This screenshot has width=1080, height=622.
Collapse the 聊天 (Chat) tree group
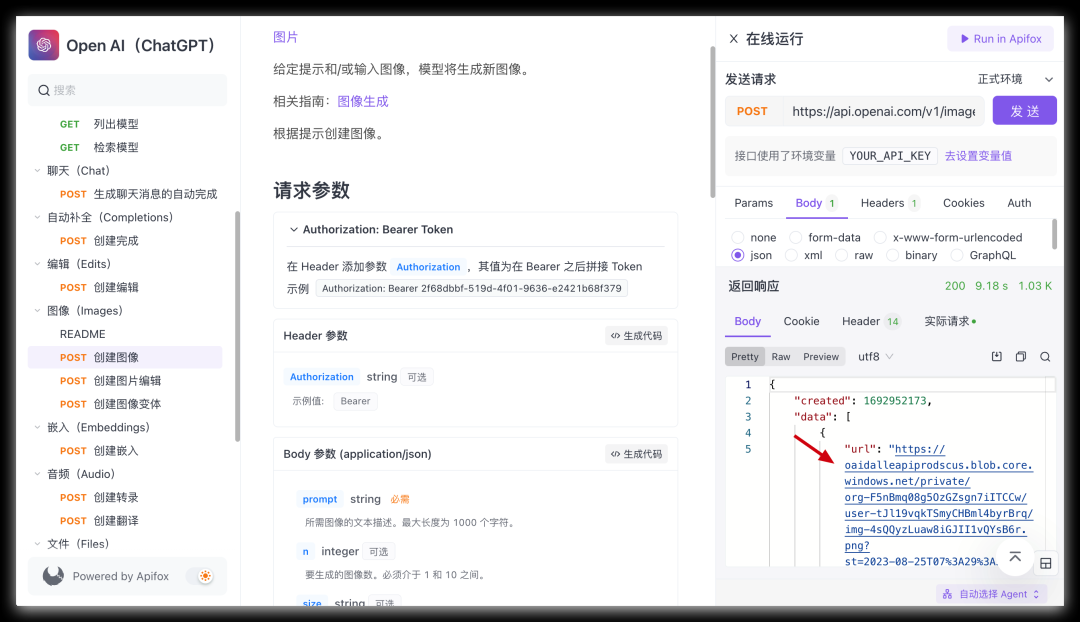[x=37, y=171]
